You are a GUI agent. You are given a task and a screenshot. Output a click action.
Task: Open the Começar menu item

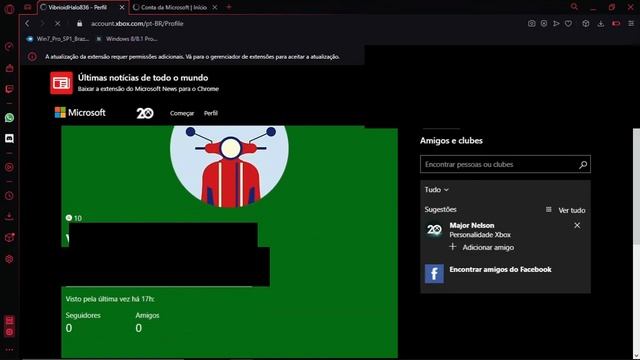[182, 113]
